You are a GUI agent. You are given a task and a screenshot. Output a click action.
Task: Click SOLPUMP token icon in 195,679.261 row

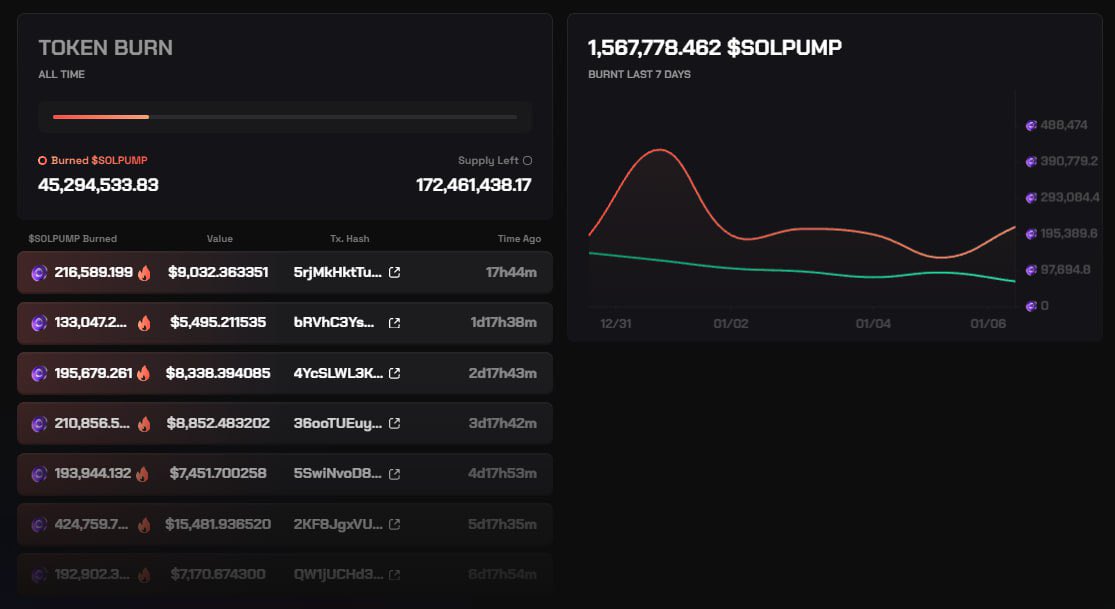click(40, 373)
